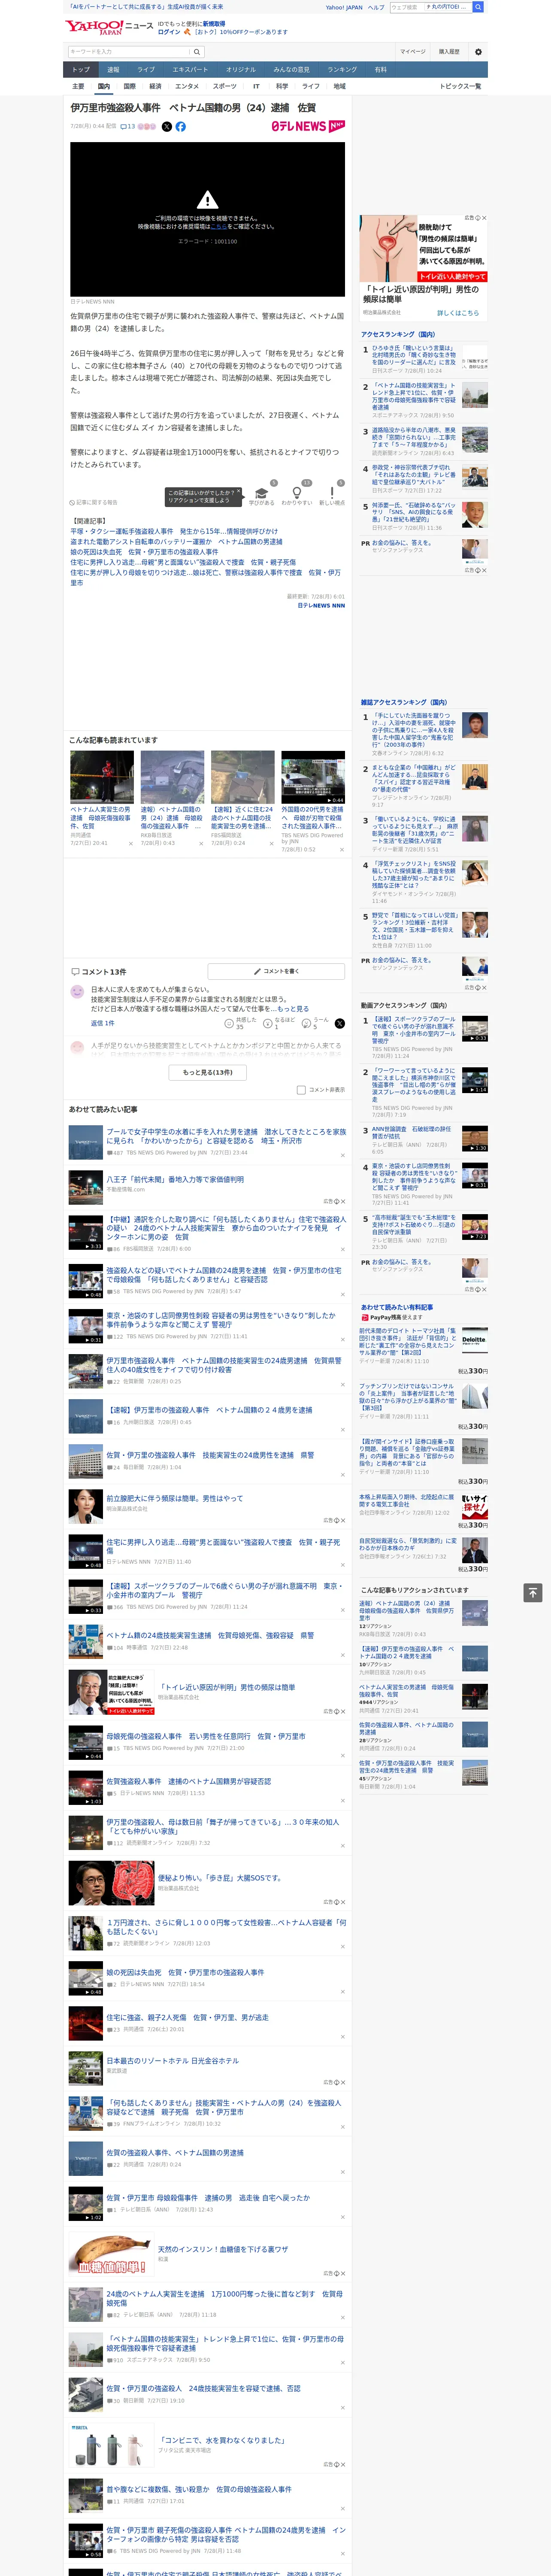Image resolution: width=551 pixels, height=2576 pixels.
Task: Open related link 平塚・タクシー運転手強盗殺人事件
Action: pos(174,532)
